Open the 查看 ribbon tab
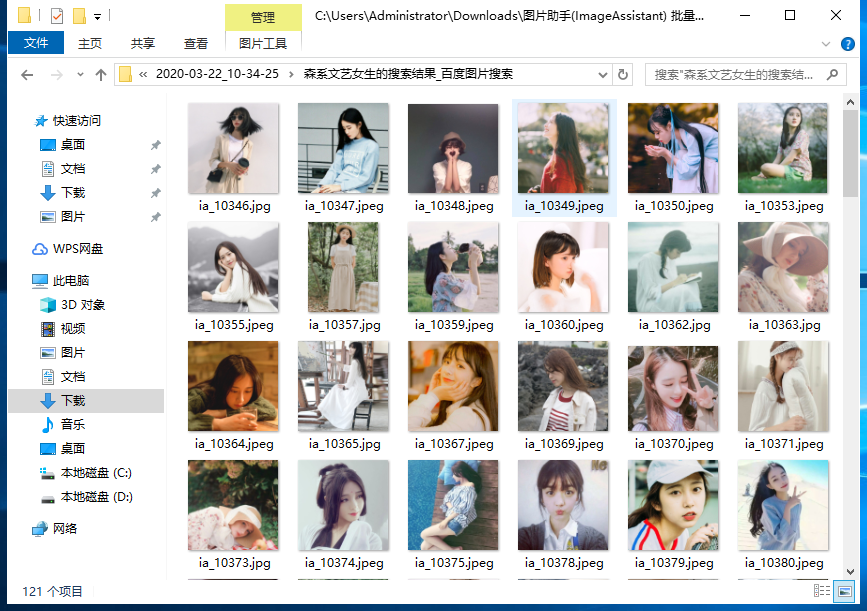Screen dimensions: 867x611 tap(196, 44)
